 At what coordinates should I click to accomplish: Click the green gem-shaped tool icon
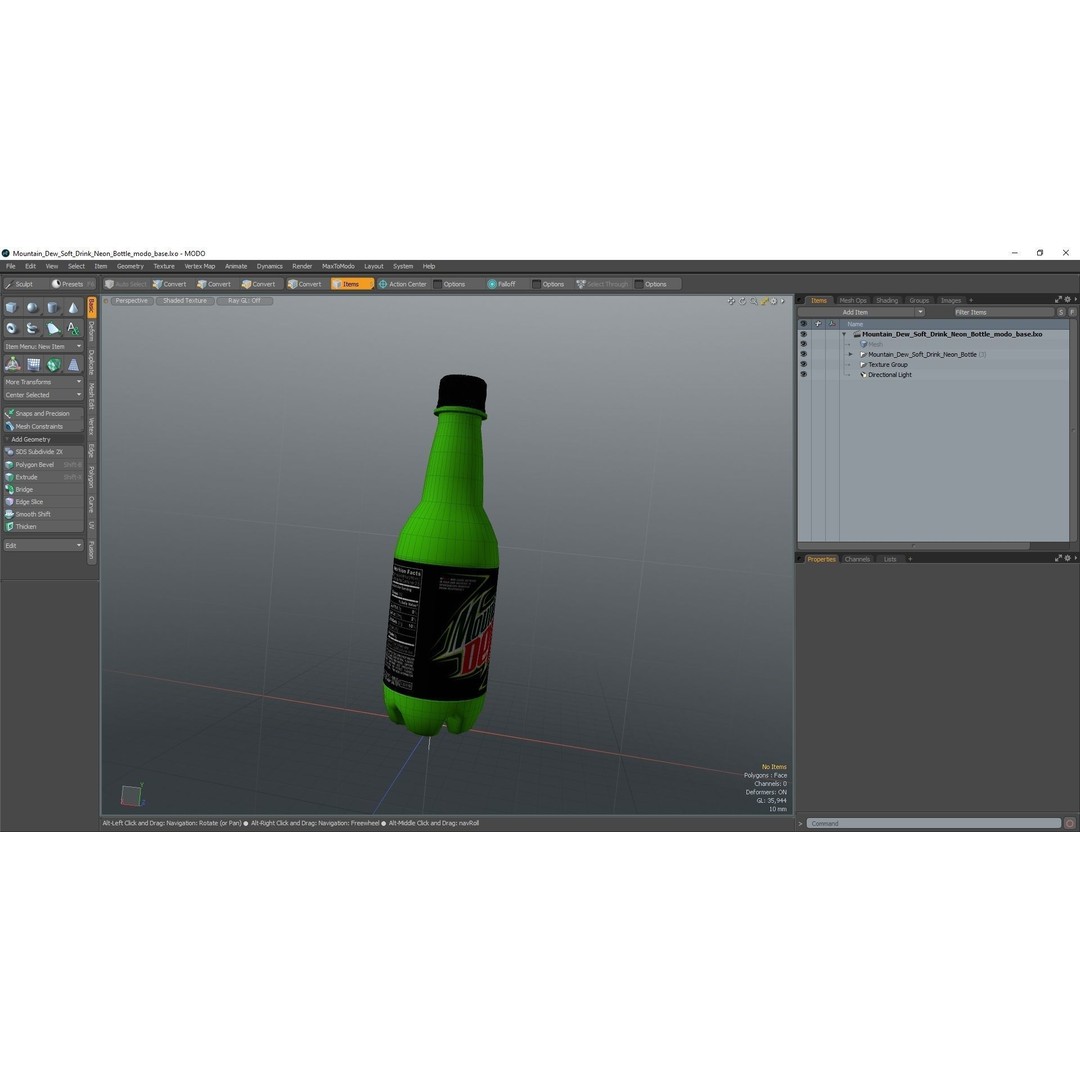coord(53,364)
